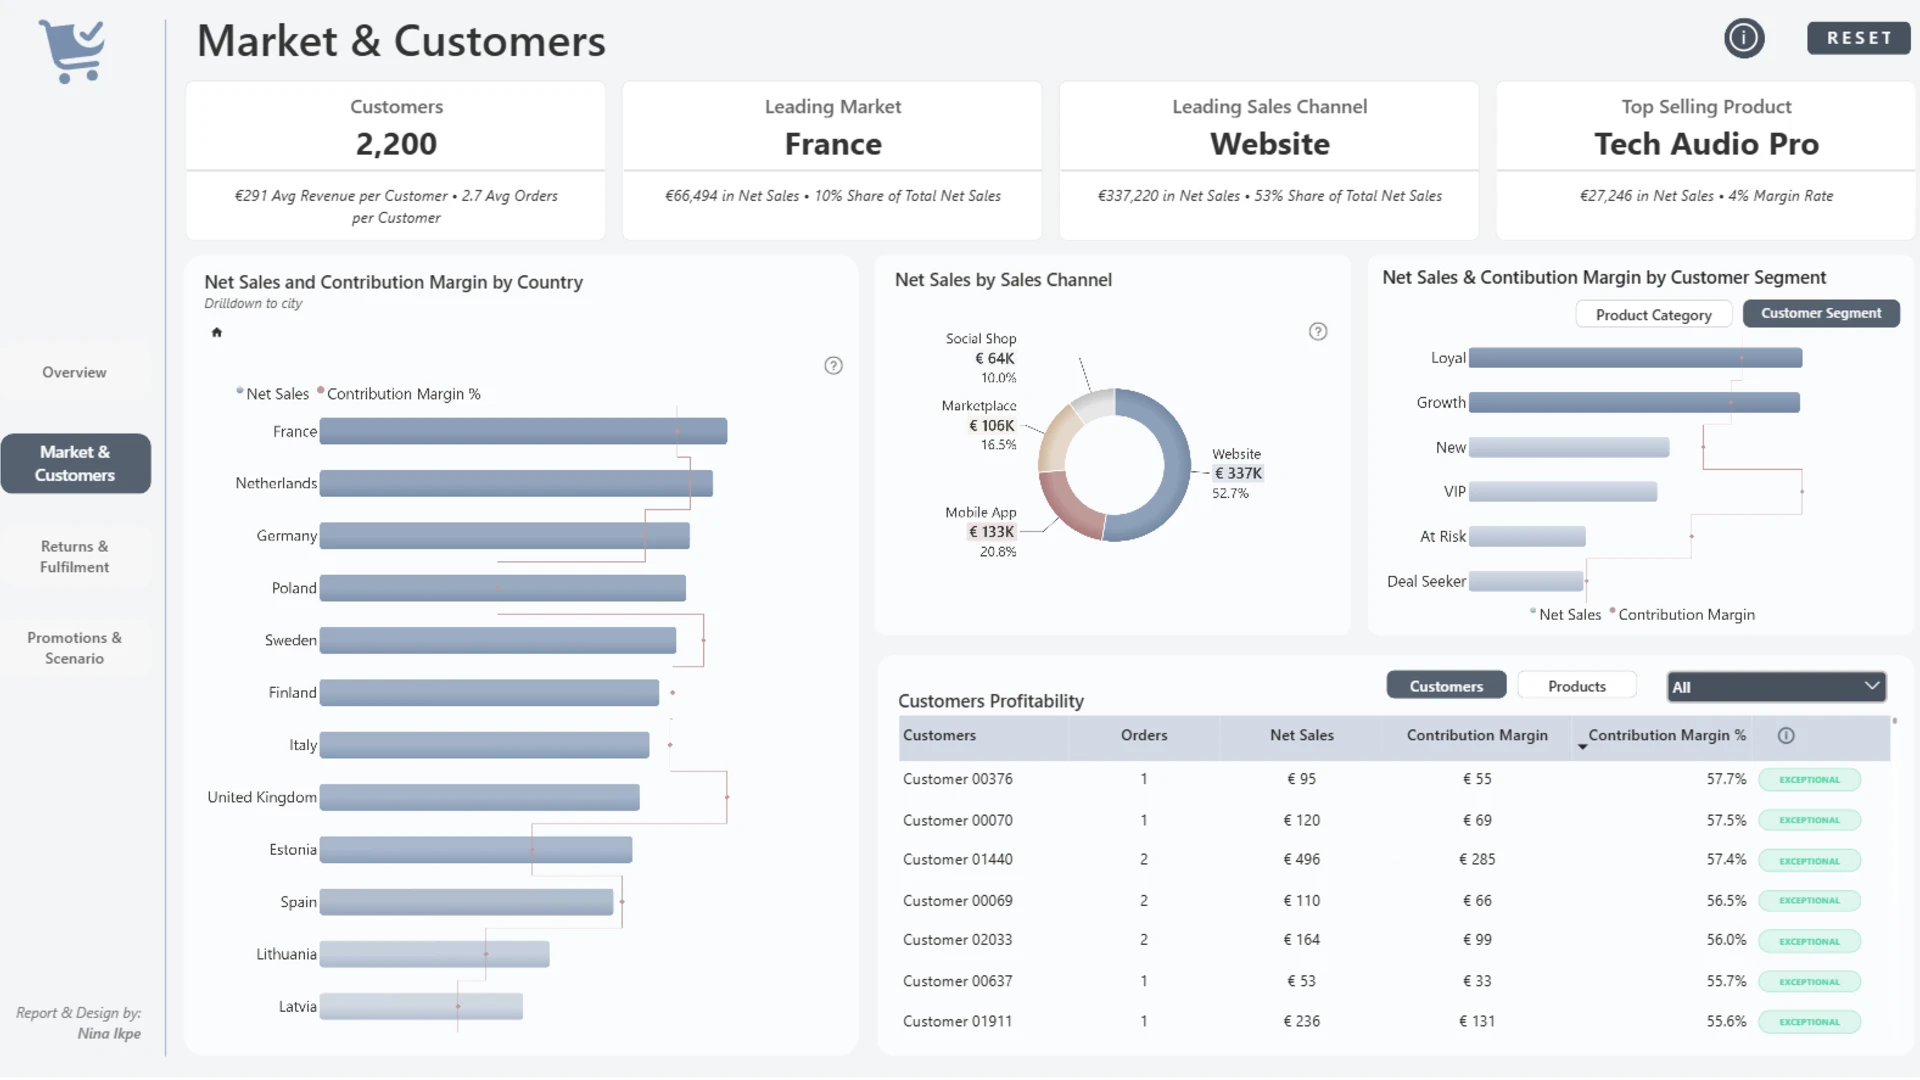Click Customer 01911 in the table
Viewport: 1920px width, 1080px height.
click(957, 1022)
